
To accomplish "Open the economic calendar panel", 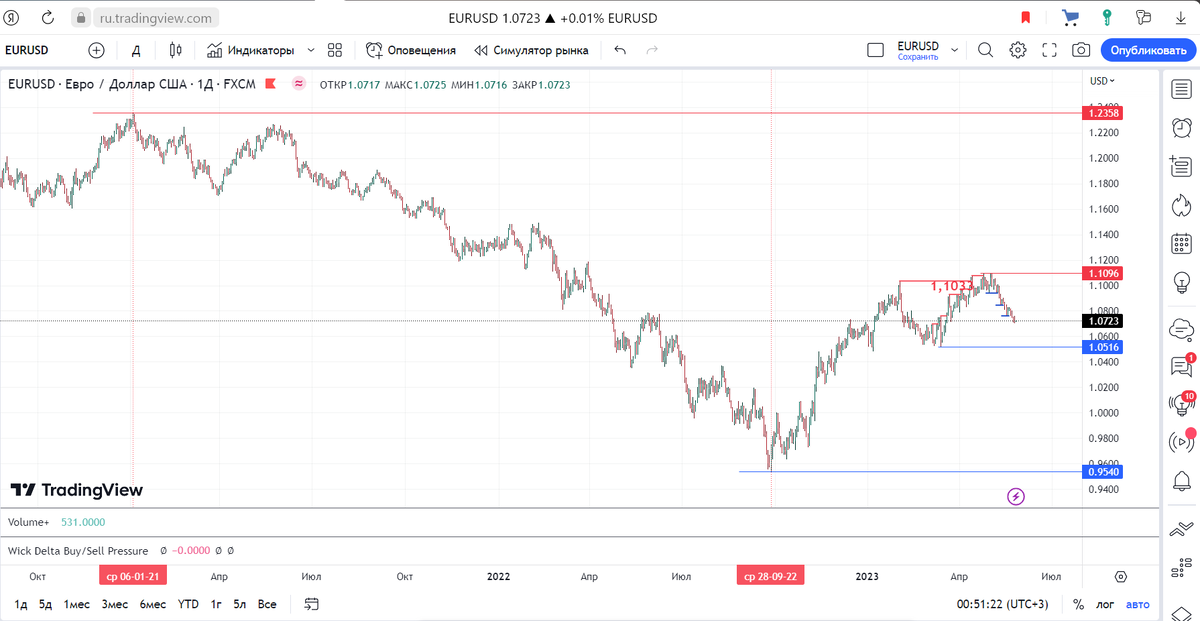I will [1181, 243].
